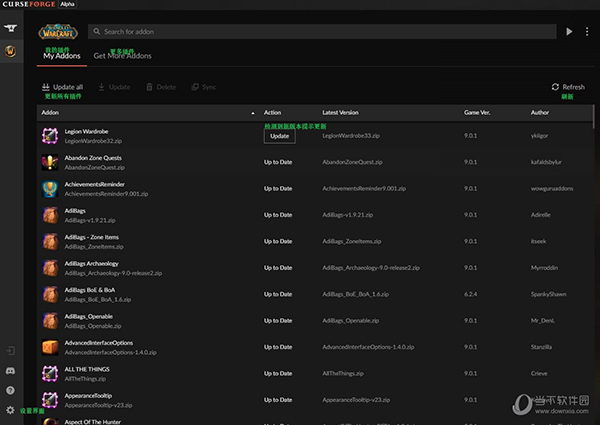Image resolution: width=600 pixels, height=425 pixels.
Task: Click AllTheThings.zip latest version cell
Action: [343, 373]
